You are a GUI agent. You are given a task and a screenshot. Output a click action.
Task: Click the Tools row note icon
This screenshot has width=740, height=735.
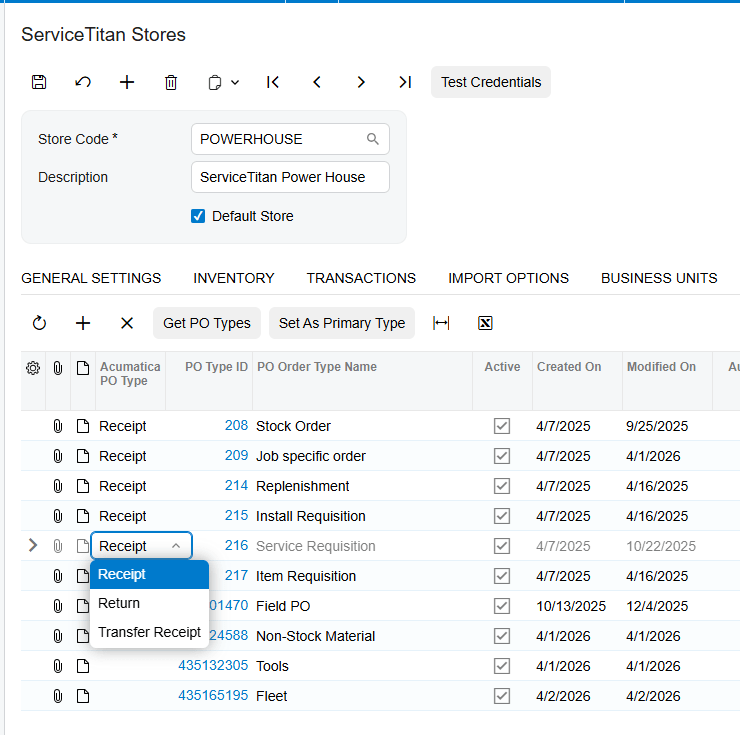83,666
